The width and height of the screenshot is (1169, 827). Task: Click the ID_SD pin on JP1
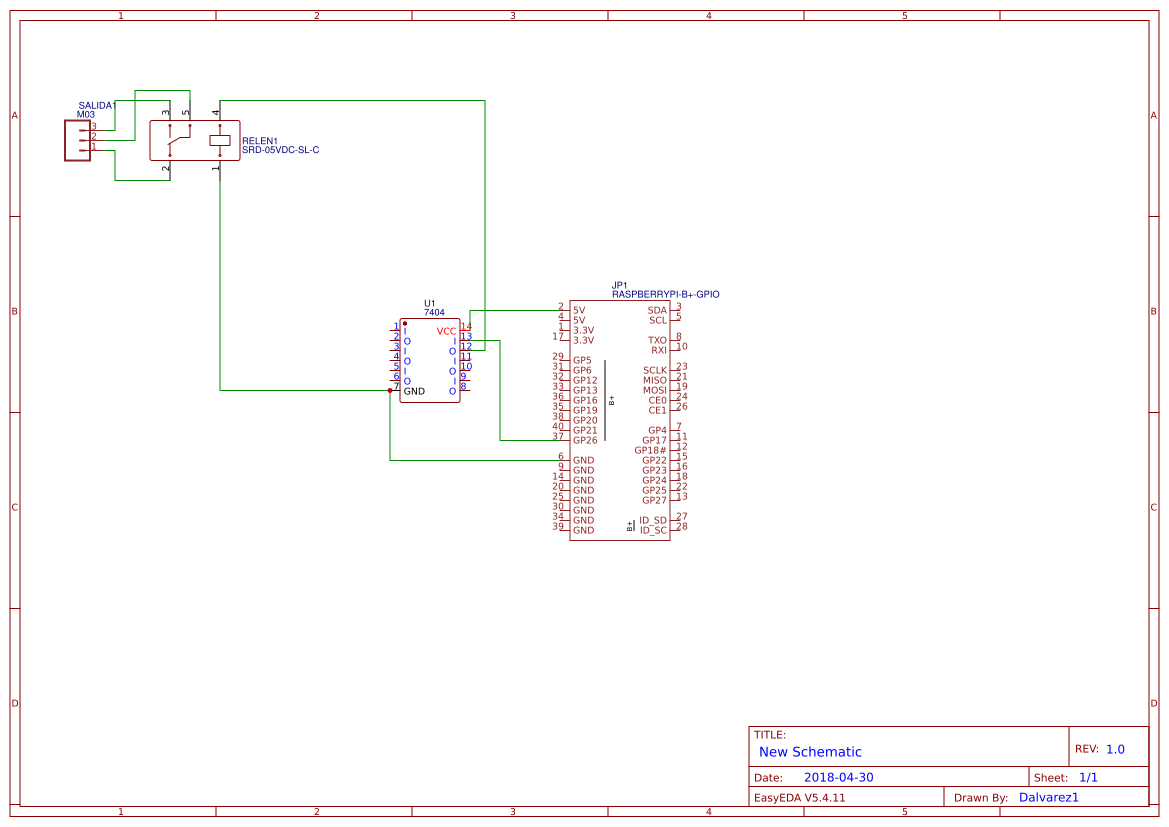[655, 520]
